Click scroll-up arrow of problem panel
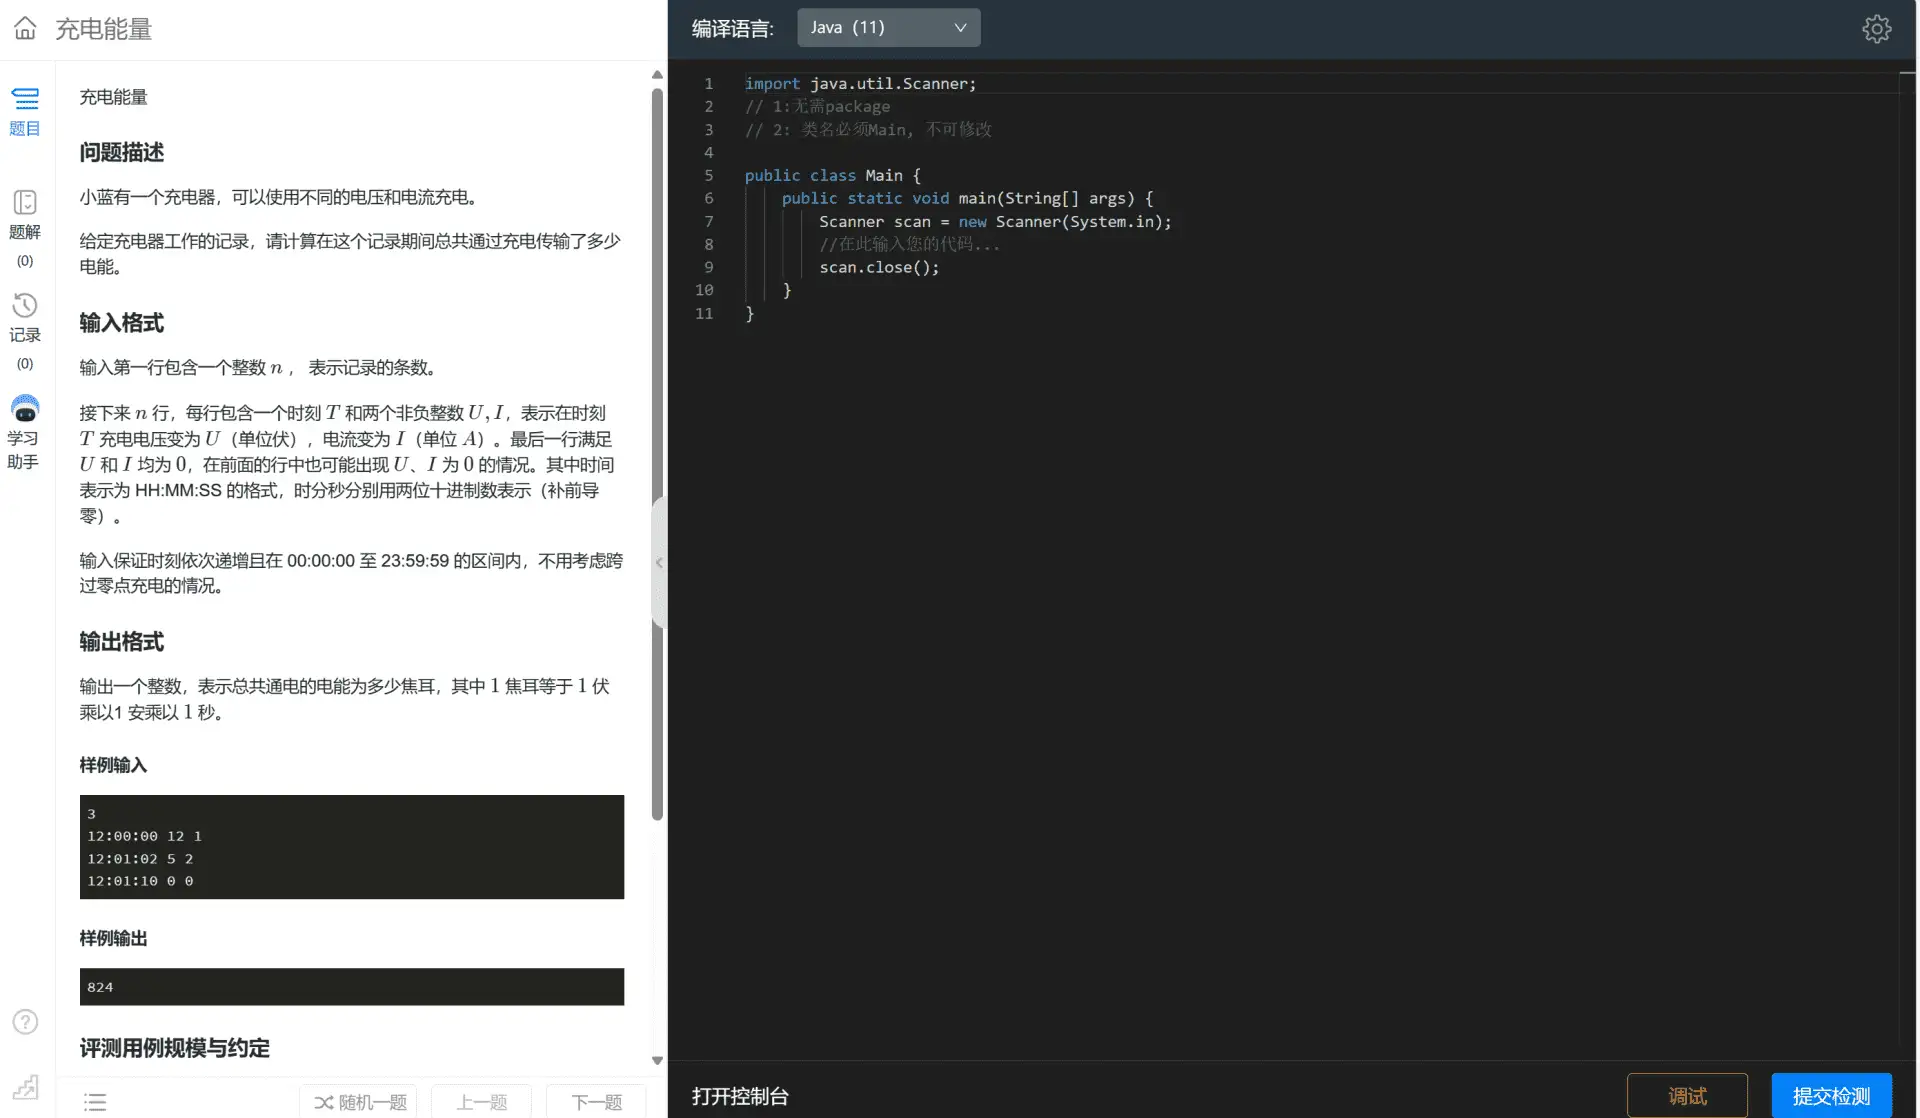This screenshot has width=1920, height=1118. (657, 75)
